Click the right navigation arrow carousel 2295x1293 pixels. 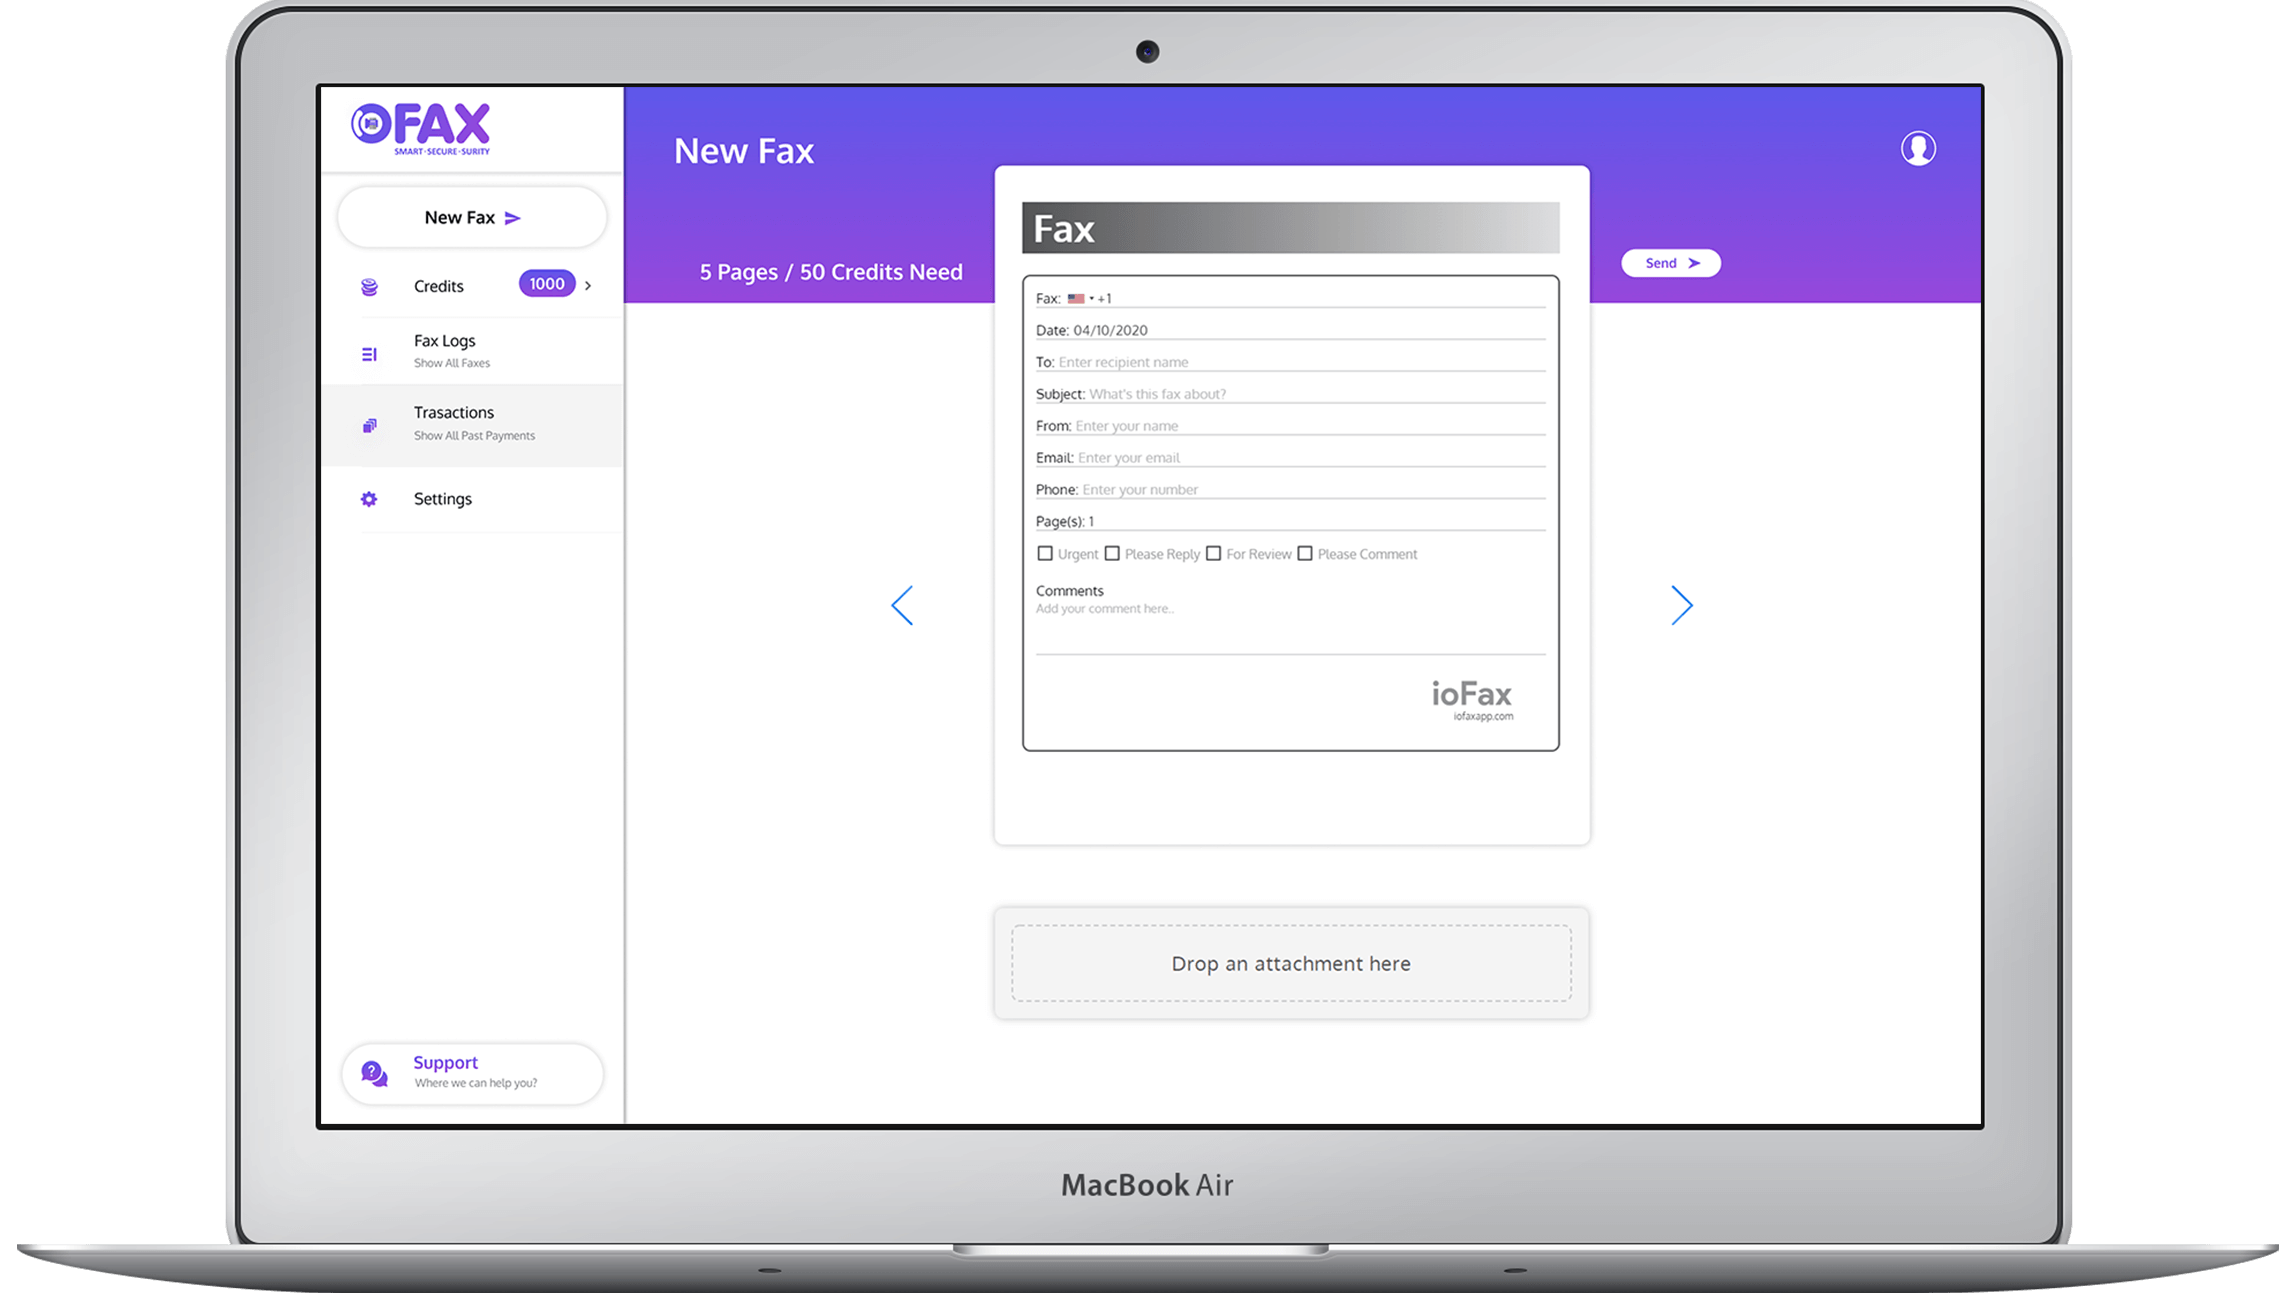pos(1677,606)
